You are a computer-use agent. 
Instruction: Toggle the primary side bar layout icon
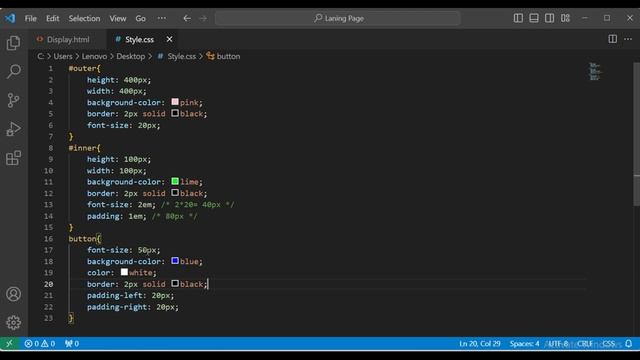tap(518, 18)
